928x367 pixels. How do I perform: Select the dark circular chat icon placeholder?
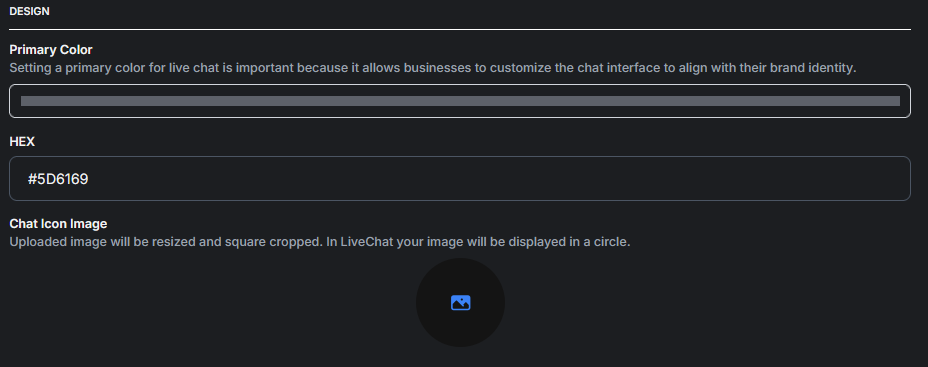pos(460,302)
